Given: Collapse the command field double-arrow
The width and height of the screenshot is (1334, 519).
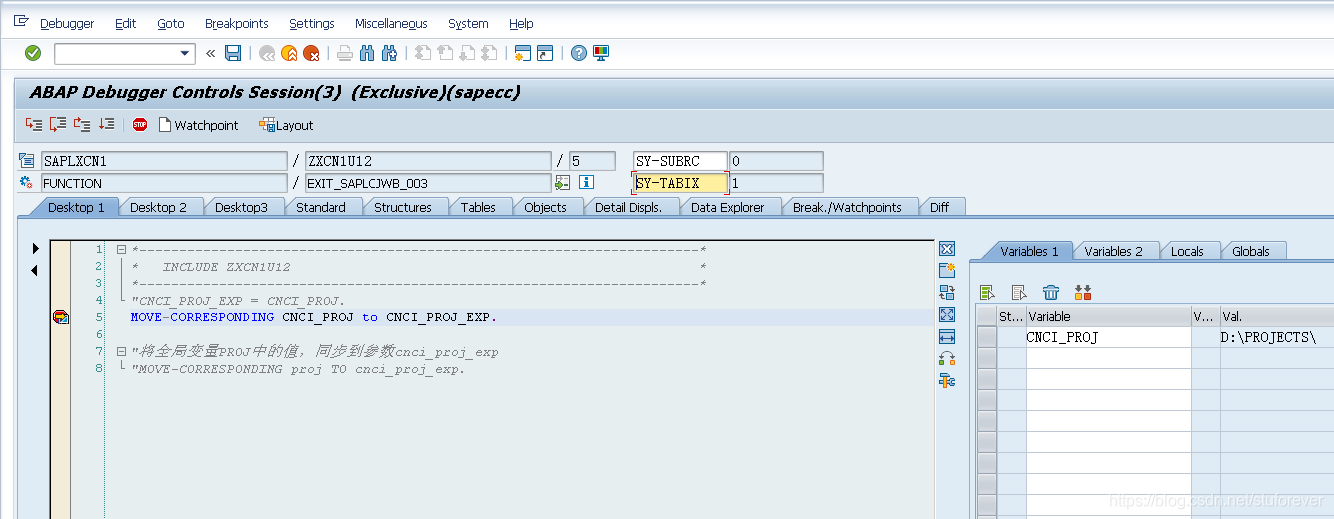Looking at the screenshot, I should [210, 53].
